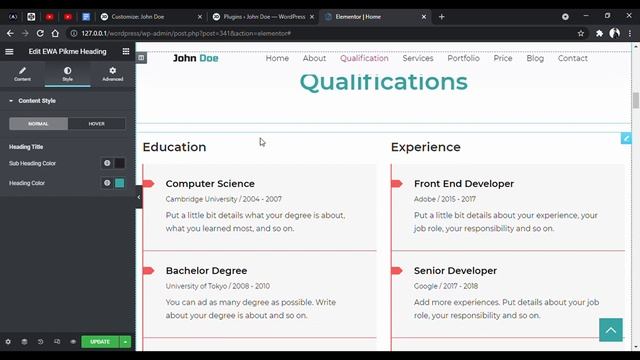Select the Qualifications heading widget
The image size is (640, 360).
tap(384, 82)
